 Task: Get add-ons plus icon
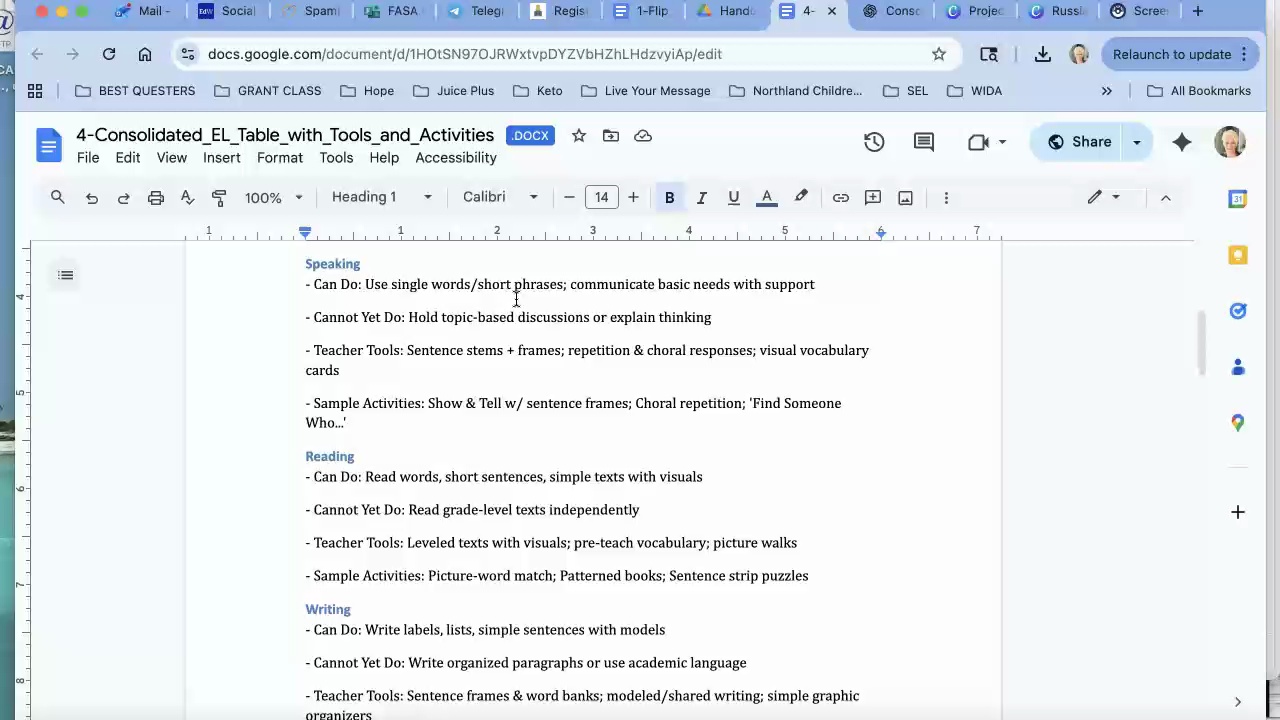(1238, 512)
